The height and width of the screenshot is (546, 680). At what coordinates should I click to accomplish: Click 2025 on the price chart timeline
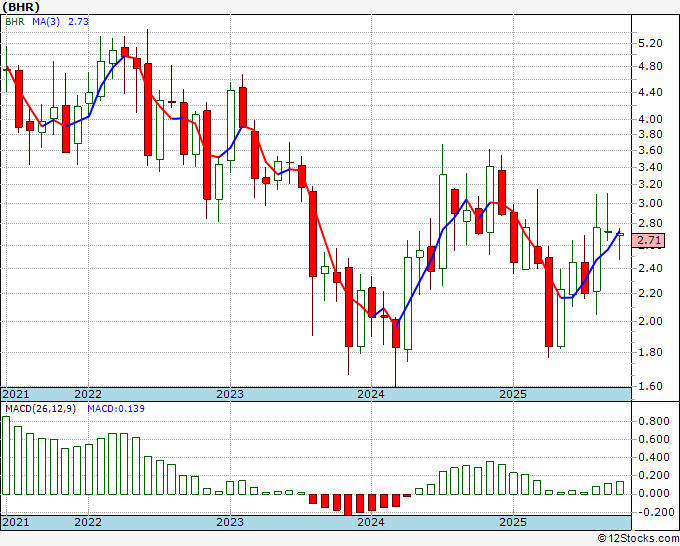click(513, 394)
